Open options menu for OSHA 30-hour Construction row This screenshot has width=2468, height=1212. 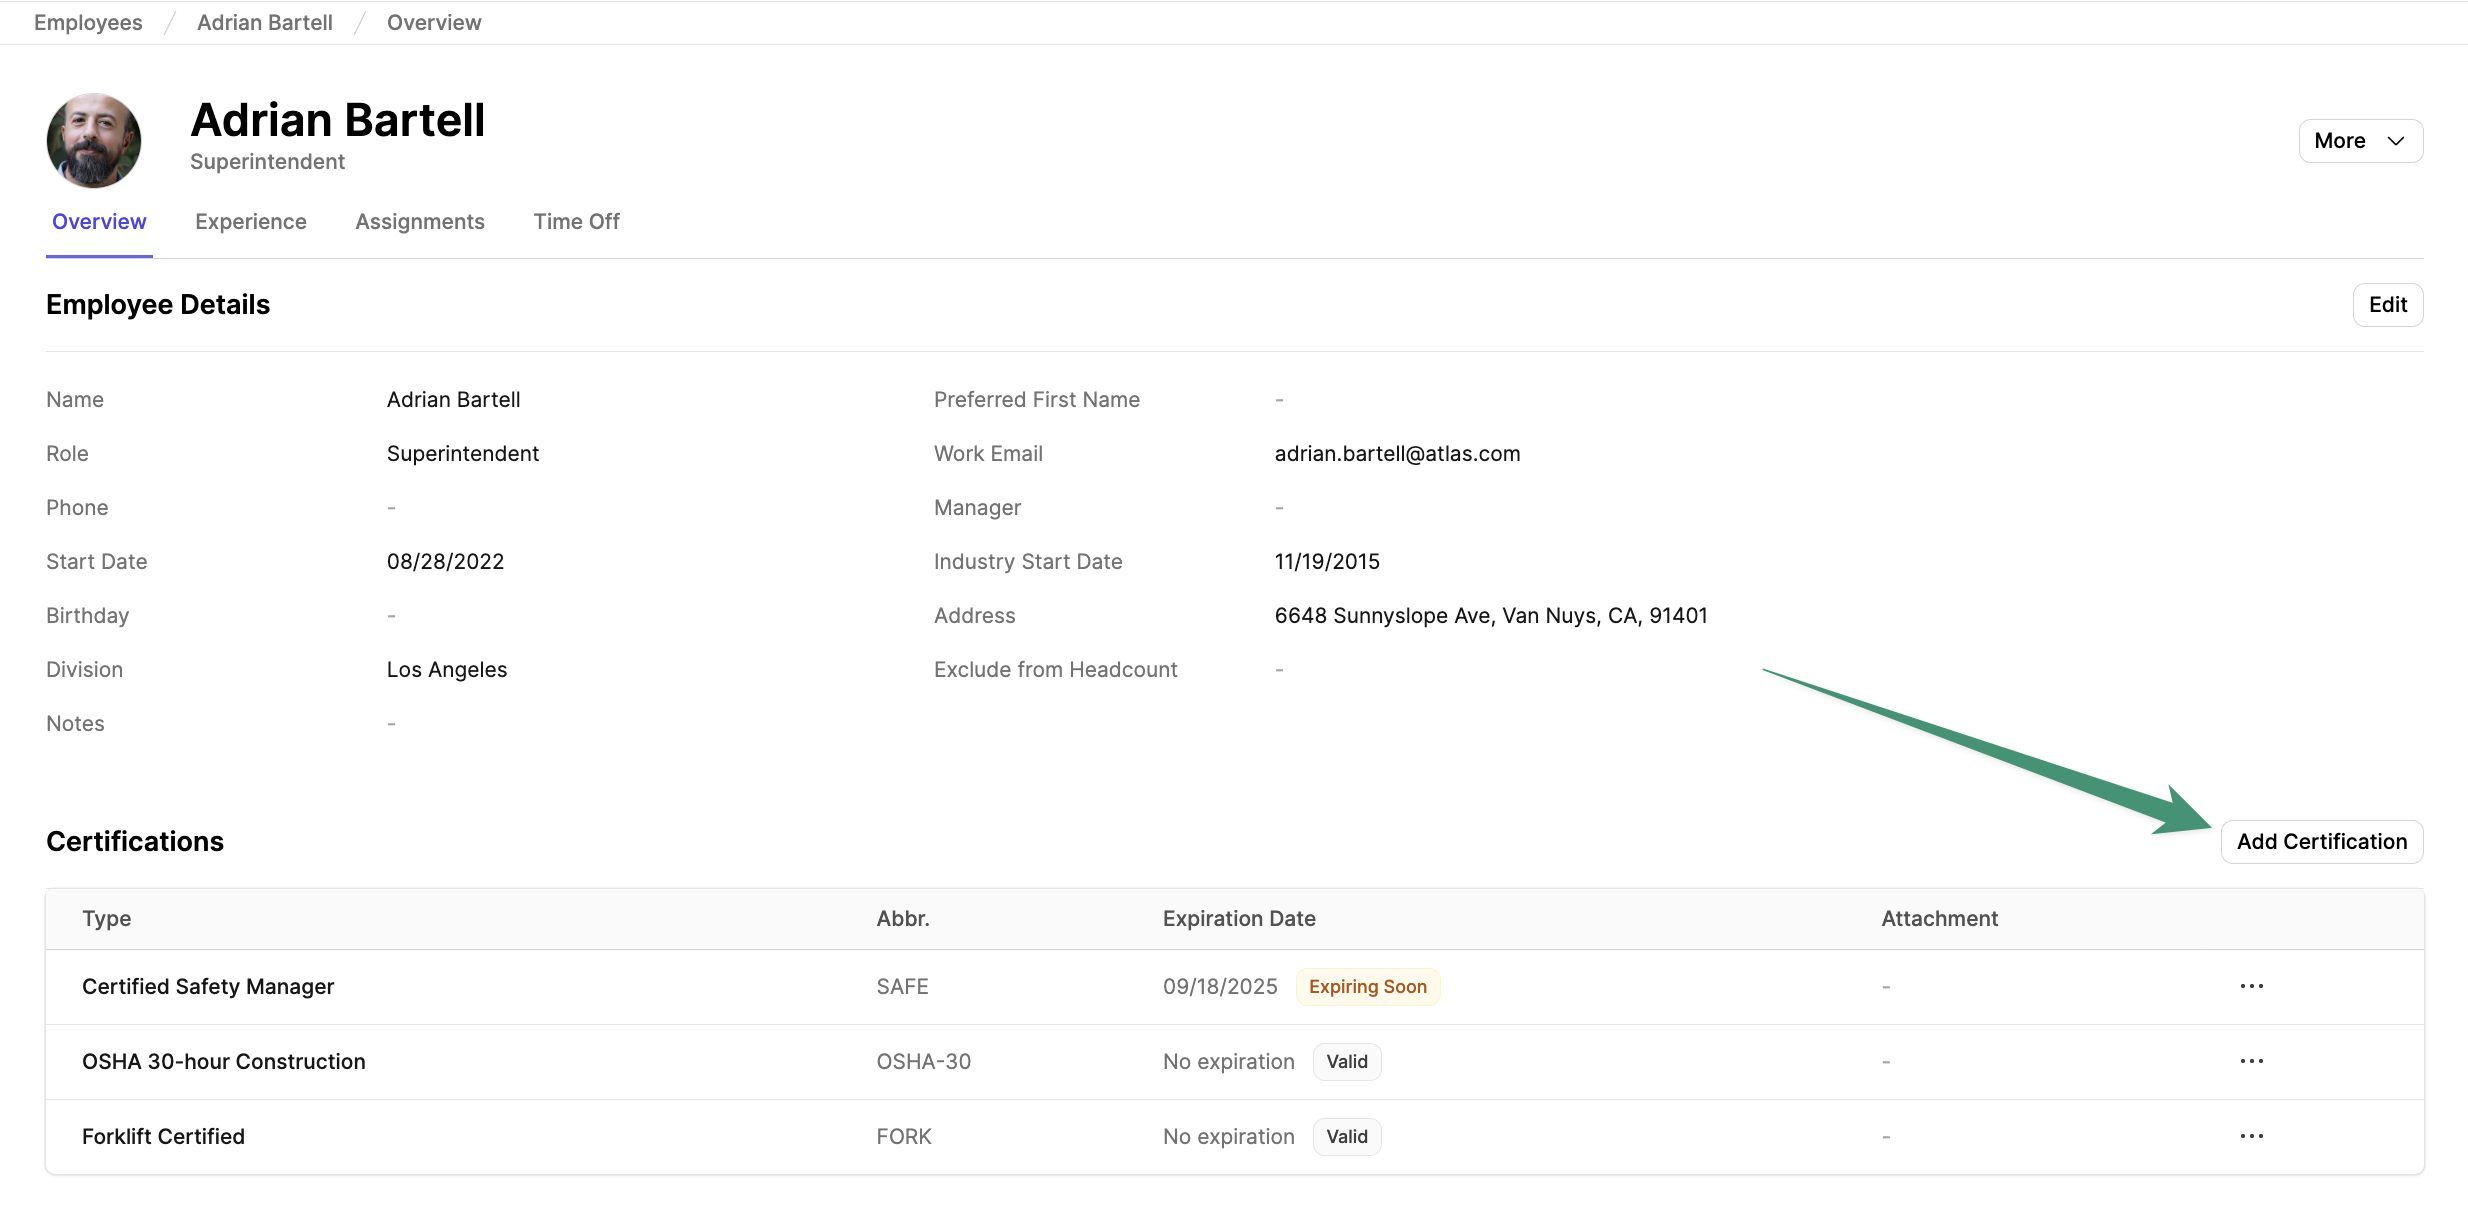click(x=2251, y=1061)
